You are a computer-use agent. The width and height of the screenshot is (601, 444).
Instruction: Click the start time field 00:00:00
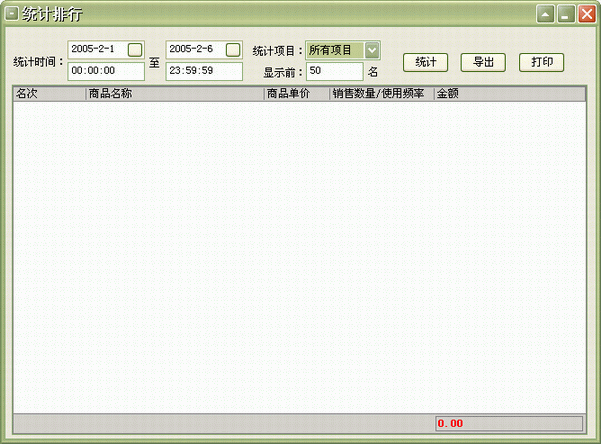106,71
